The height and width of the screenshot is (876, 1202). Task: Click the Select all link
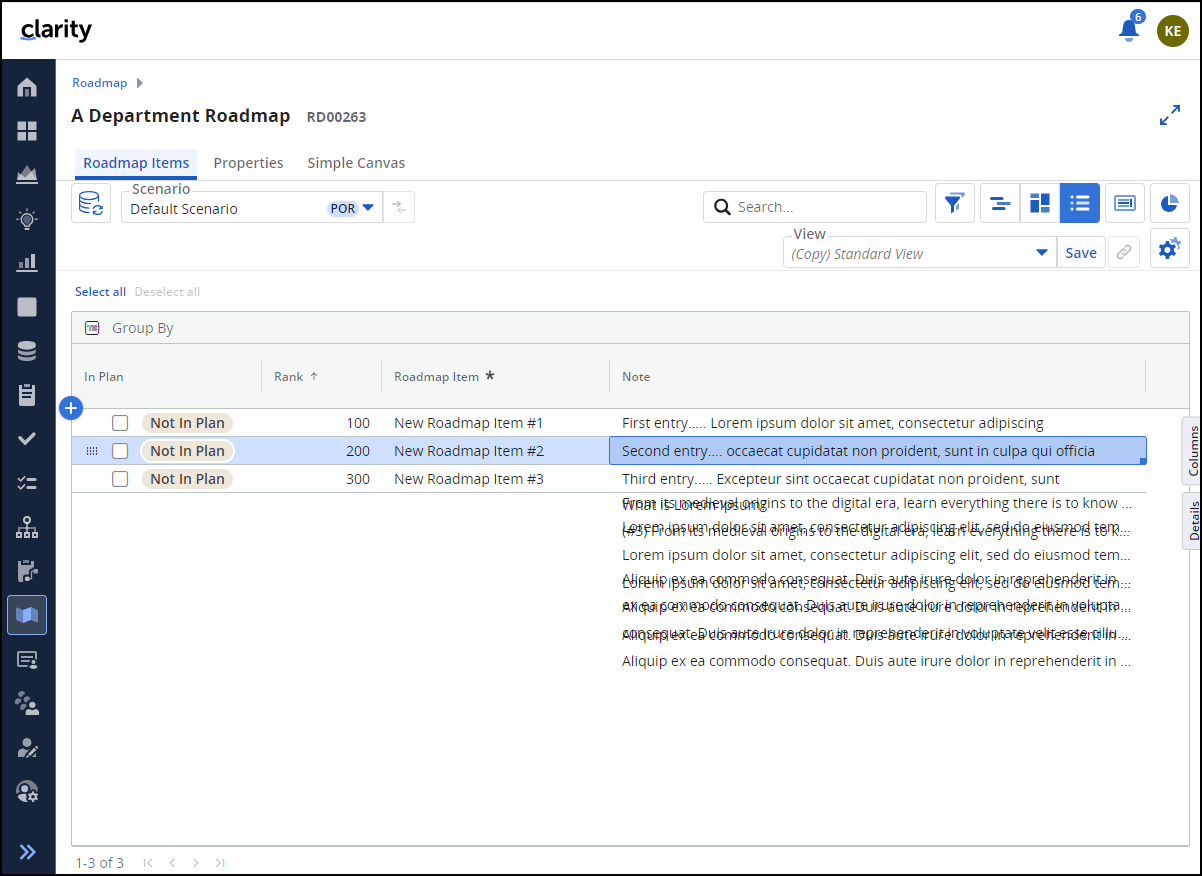(100, 292)
